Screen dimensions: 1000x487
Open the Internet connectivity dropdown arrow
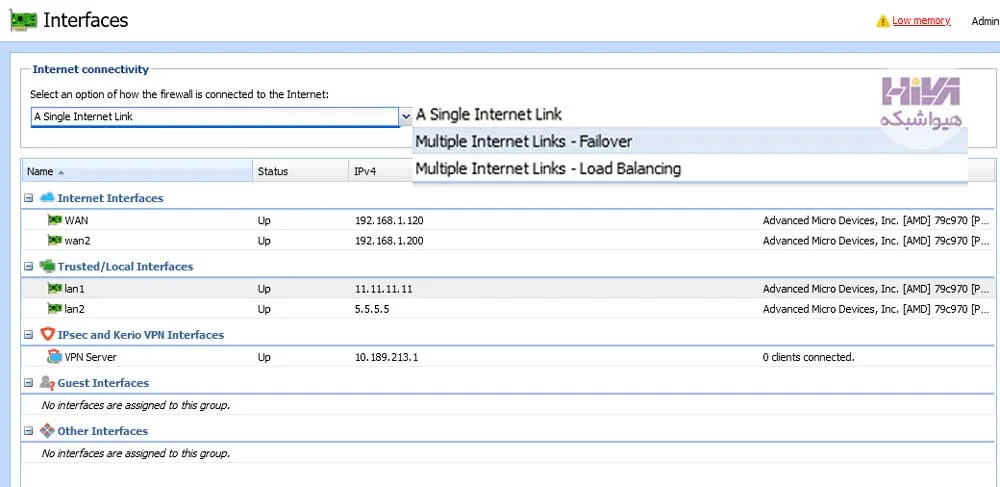[x=406, y=117]
